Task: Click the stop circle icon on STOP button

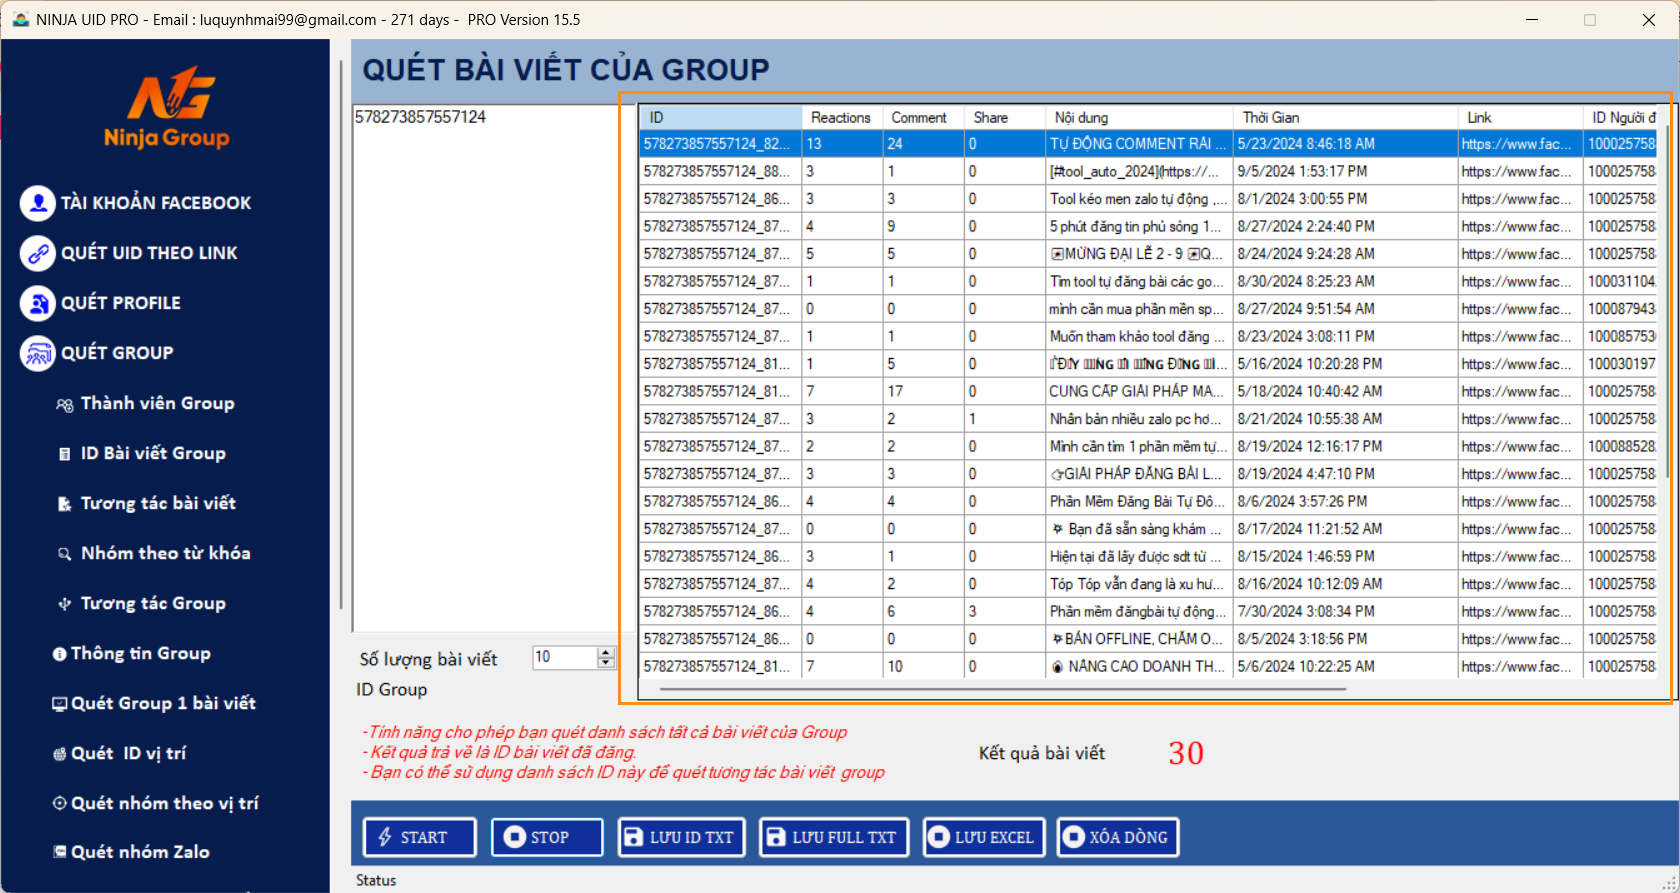Action: tap(515, 837)
